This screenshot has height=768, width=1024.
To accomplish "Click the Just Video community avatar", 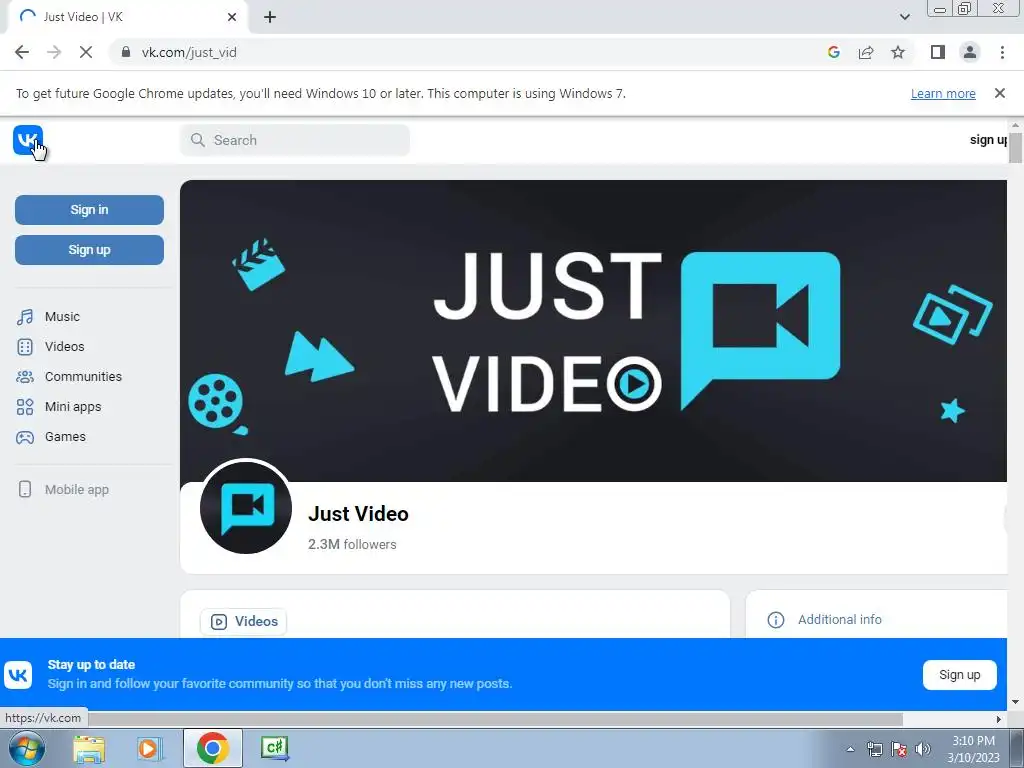I will pyautogui.click(x=246, y=507).
